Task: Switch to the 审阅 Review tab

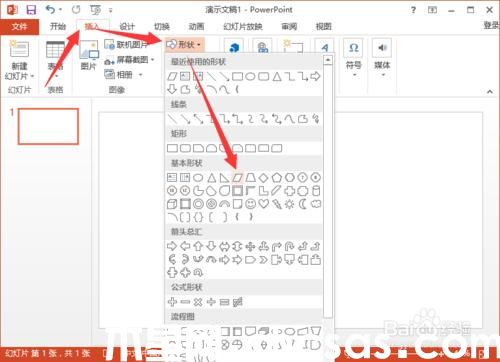Action: [x=289, y=26]
